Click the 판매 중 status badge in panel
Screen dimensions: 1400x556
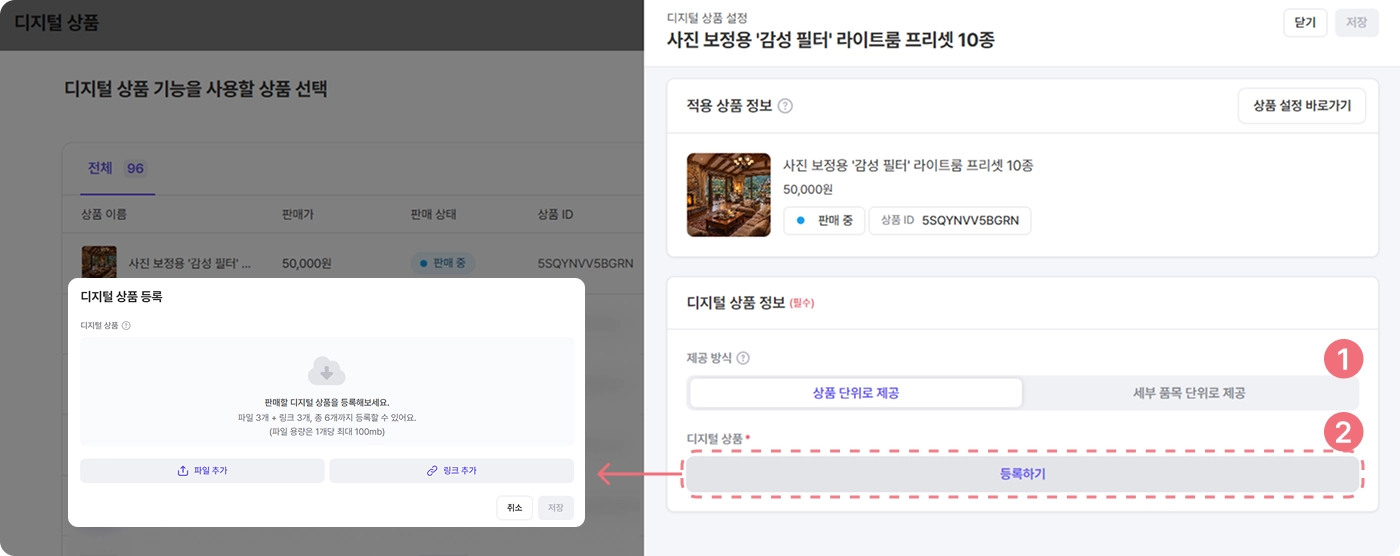tap(824, 220)
